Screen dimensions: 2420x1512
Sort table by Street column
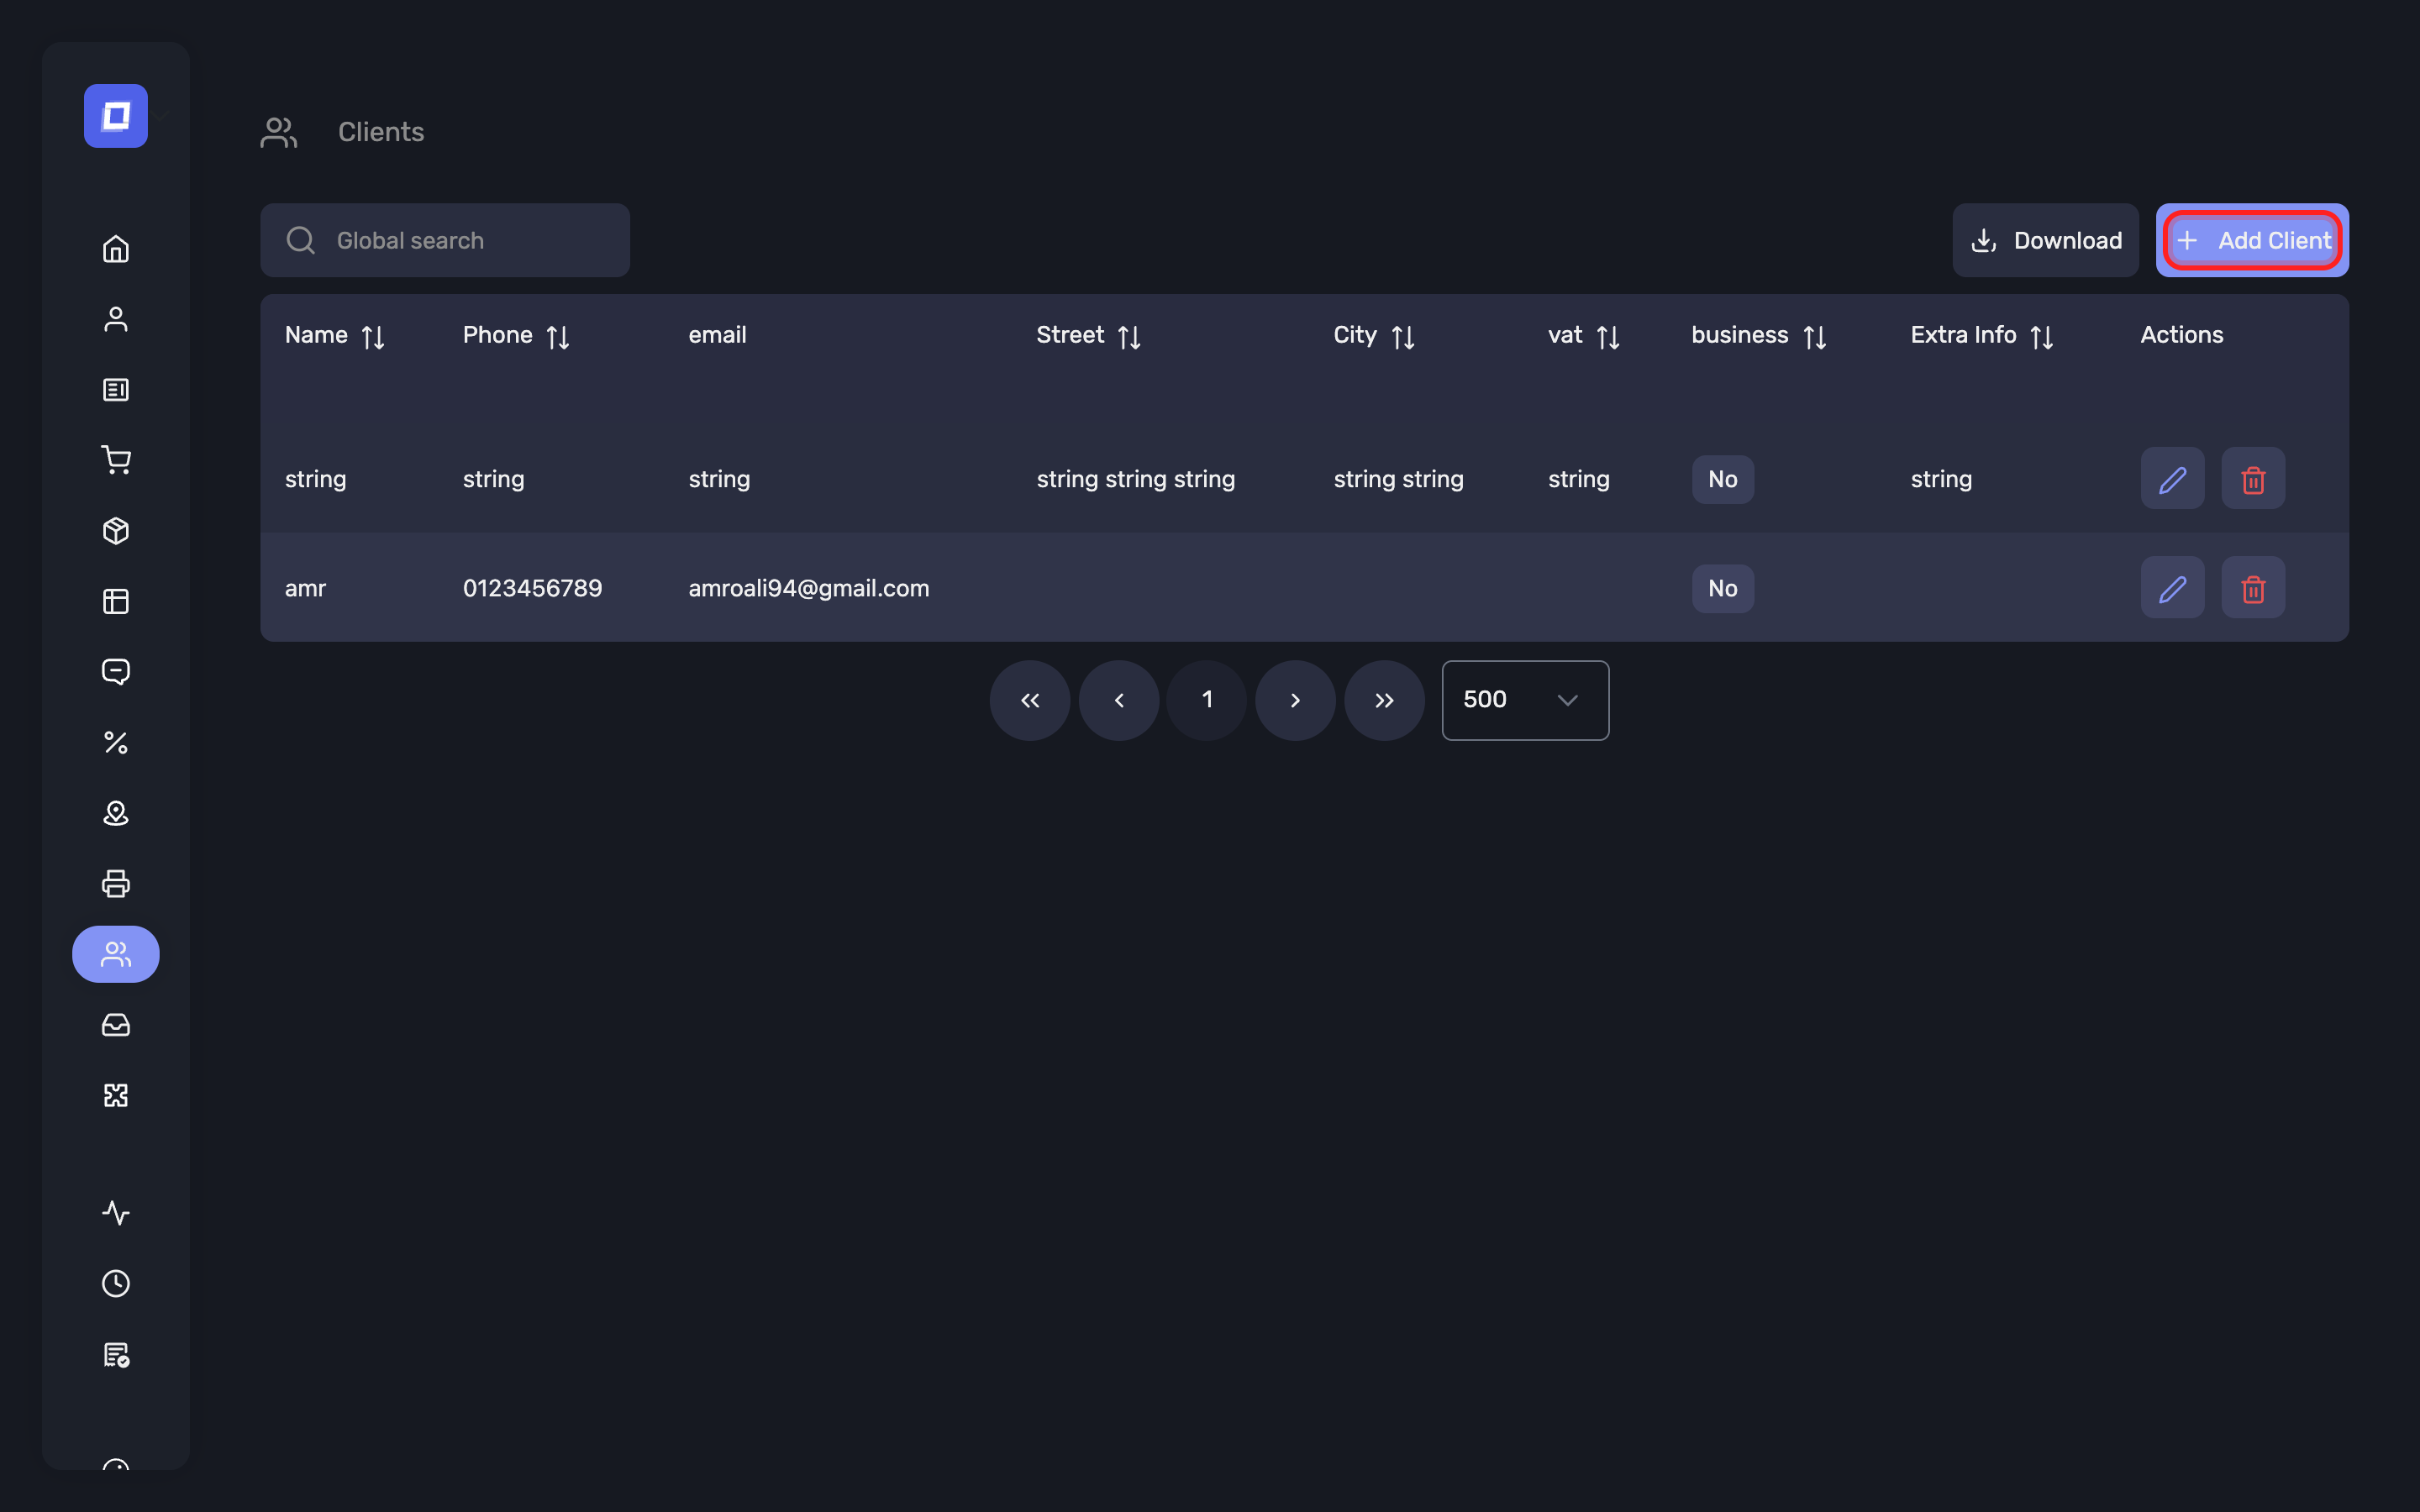click(x=1129, y=337)
